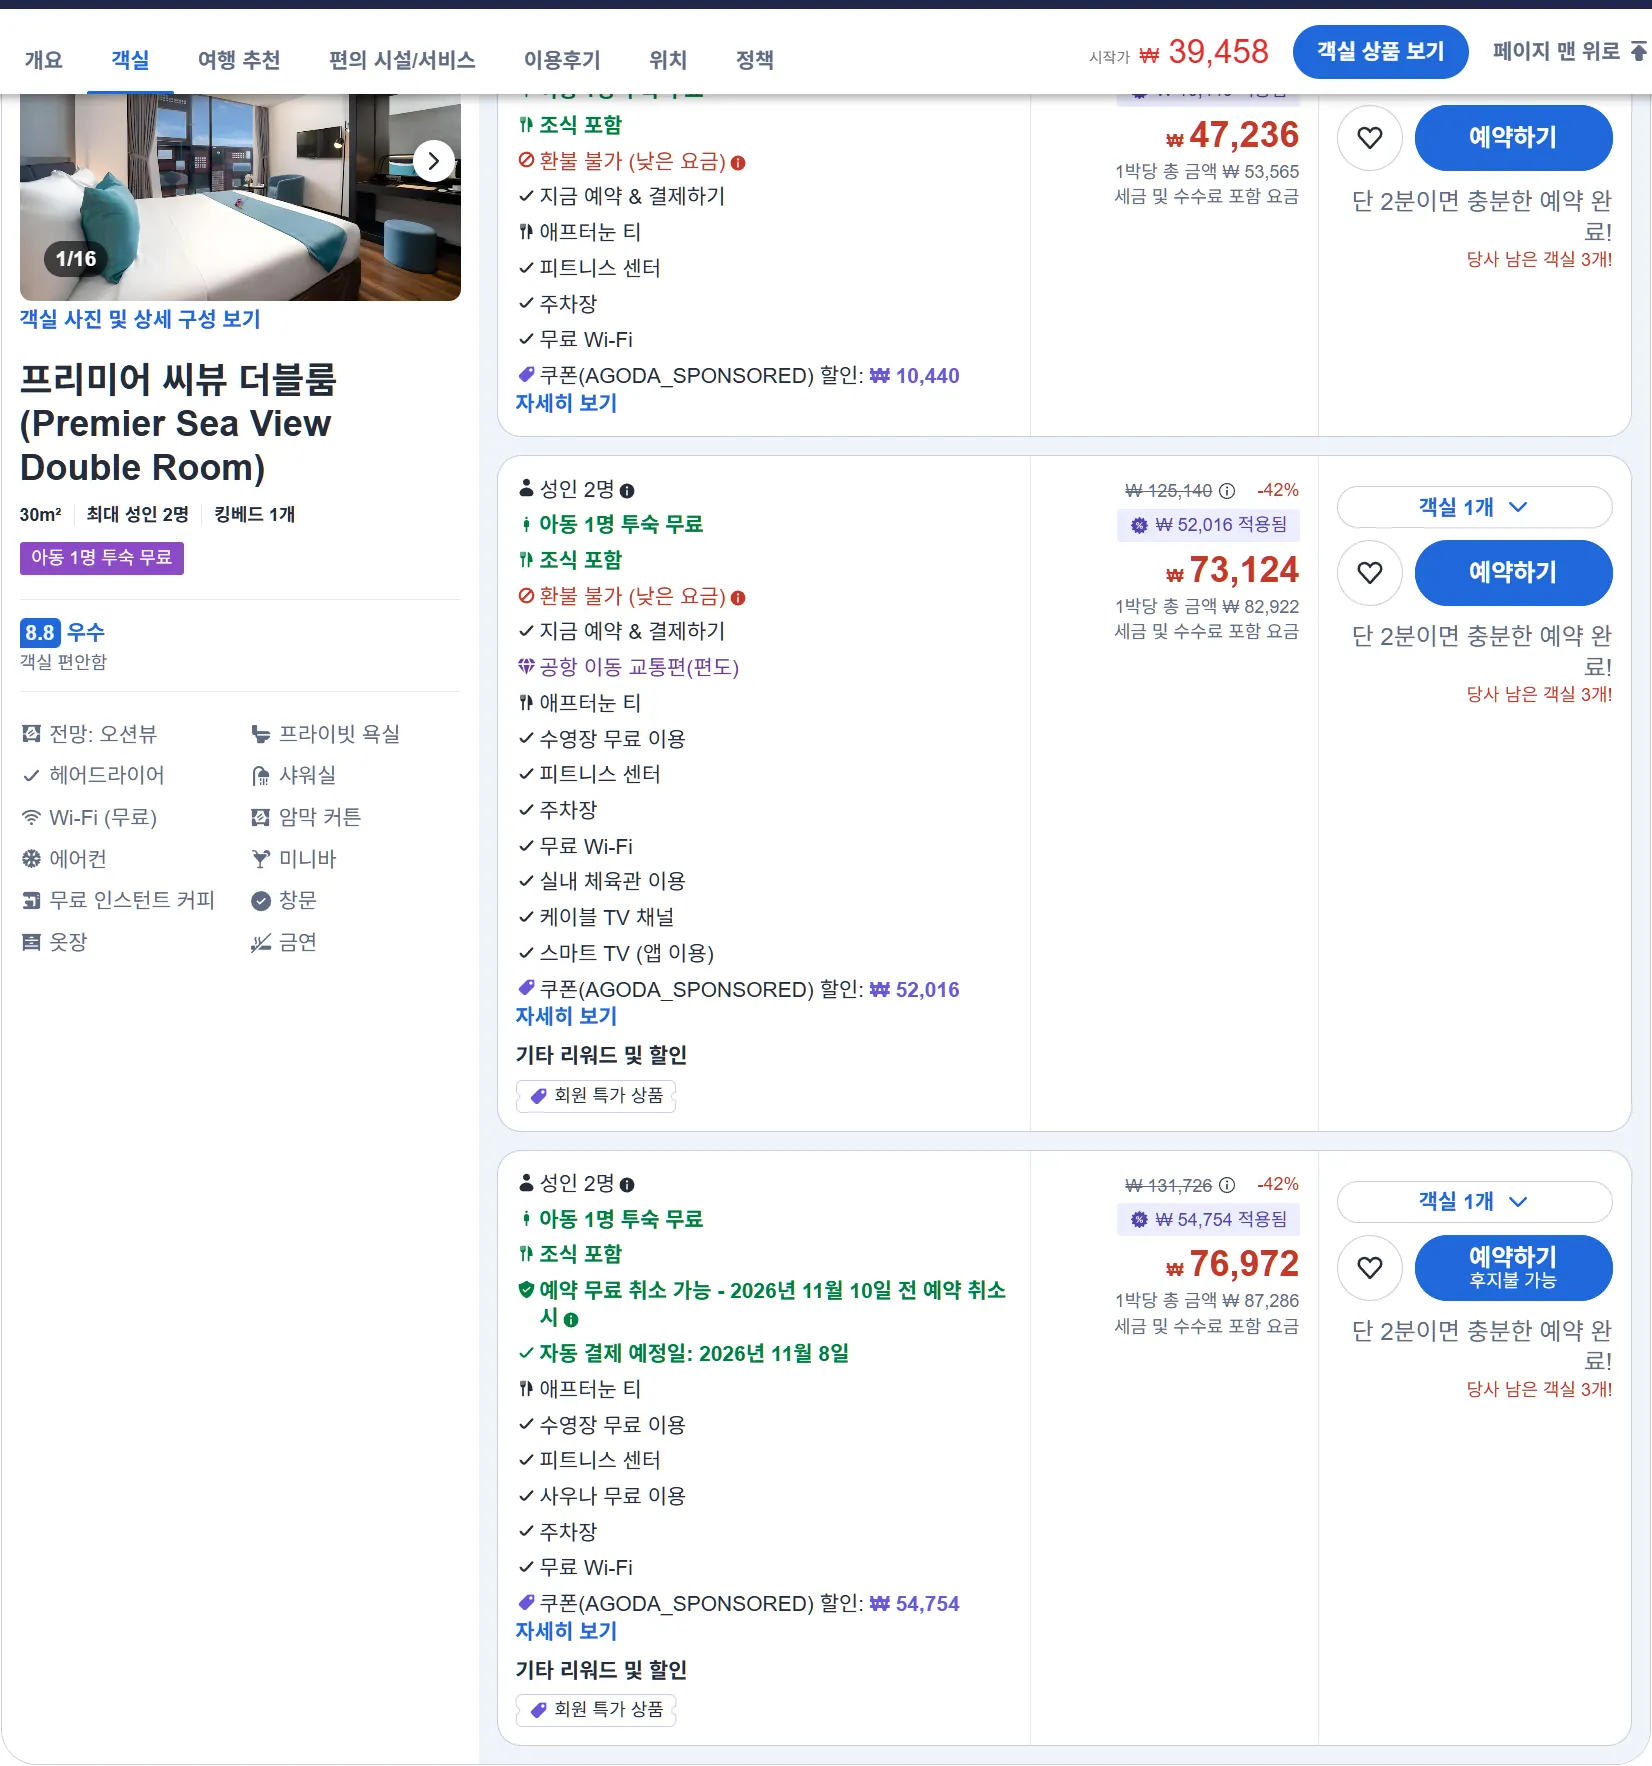The height and width of the screenshot is (1766, 1652).
Task: Click 페이지 맨 위로 to return top
Action: (x=1569, y=51)
